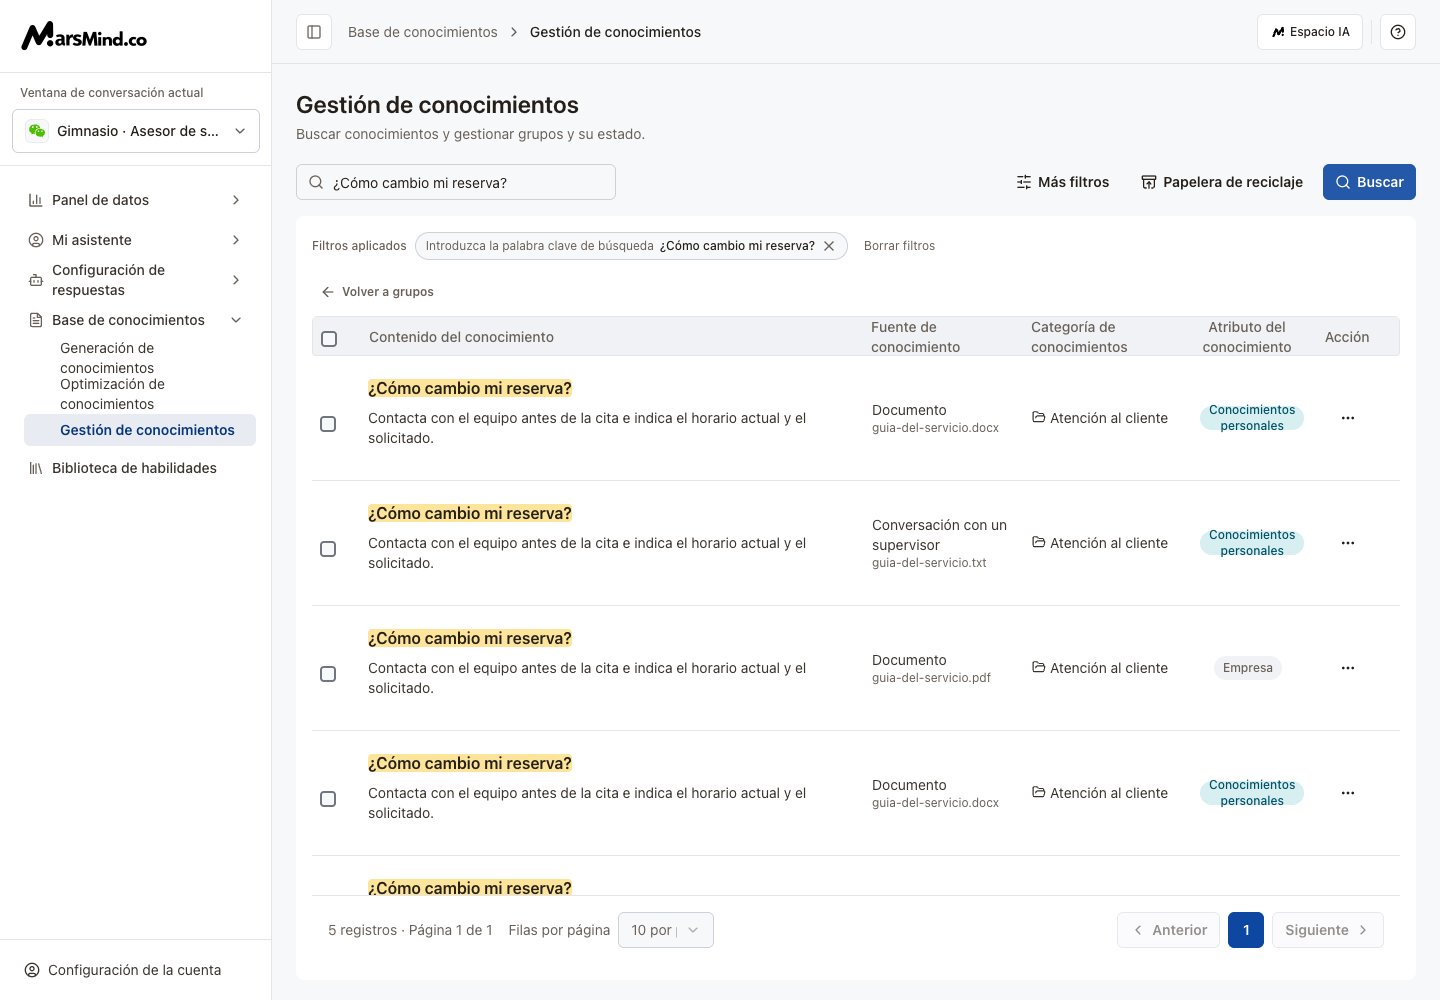1440x1000 pixels.
Task: Toggle the sidebar panel icon
Action: coord(314,32)
